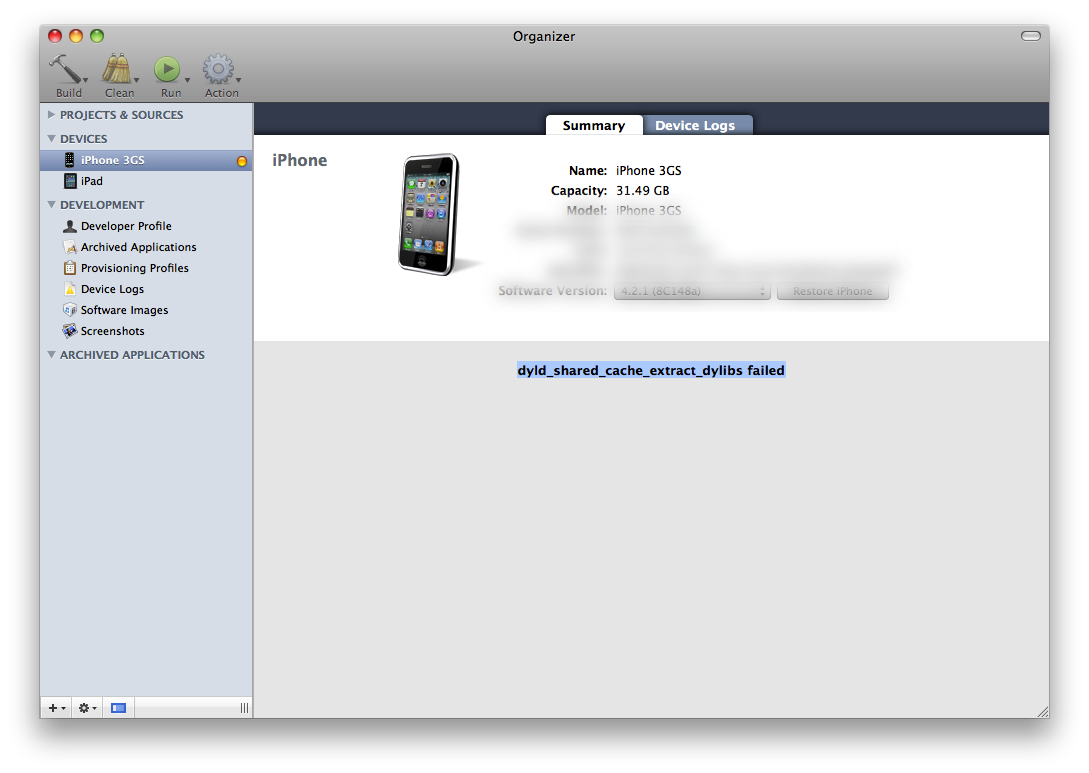Collapse the Development section
The image size is (1089, 773).
51,205
